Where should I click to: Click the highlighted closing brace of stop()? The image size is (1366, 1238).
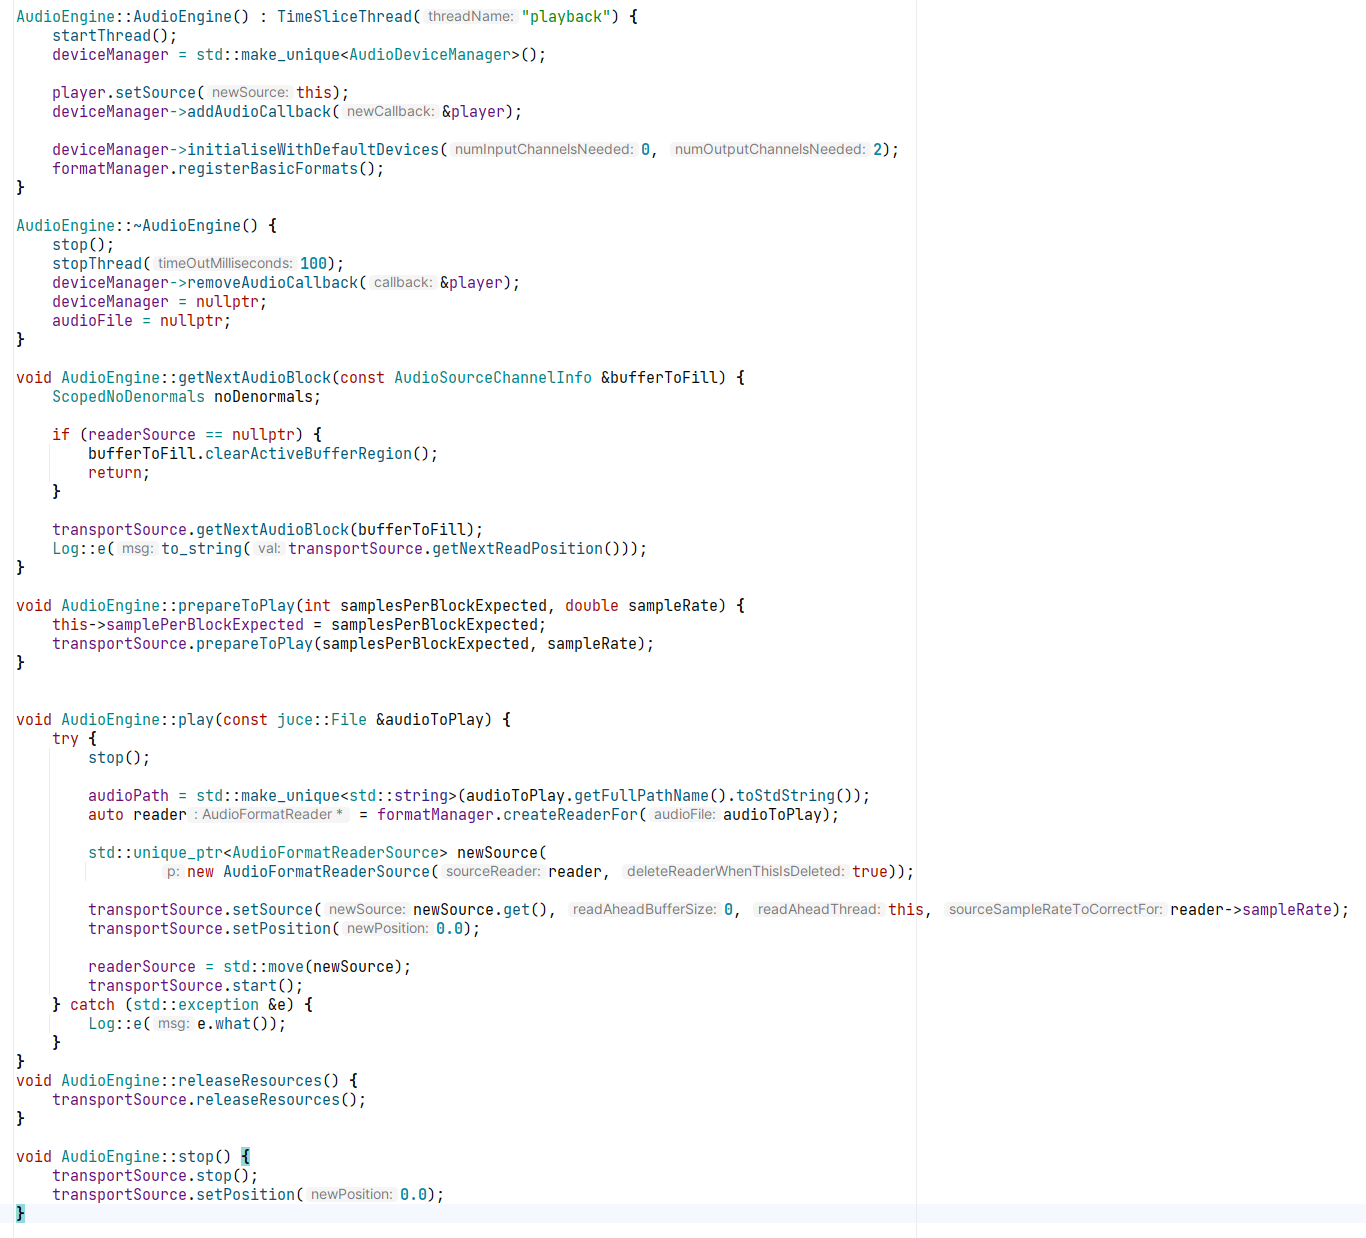(20, 1214)
